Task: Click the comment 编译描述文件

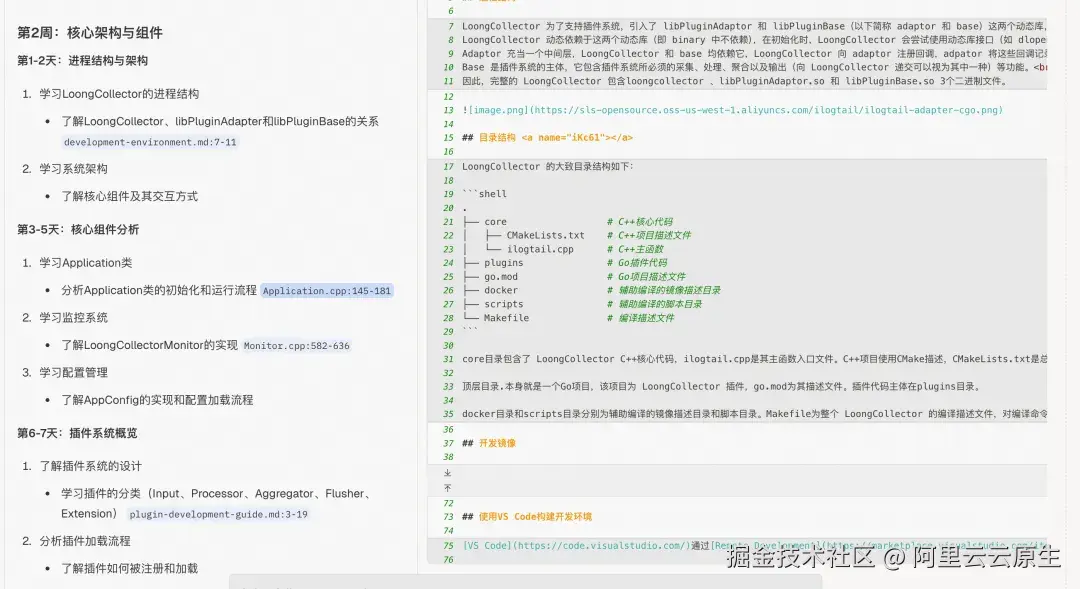Action: pyautogui.click(x=646, y=318)
